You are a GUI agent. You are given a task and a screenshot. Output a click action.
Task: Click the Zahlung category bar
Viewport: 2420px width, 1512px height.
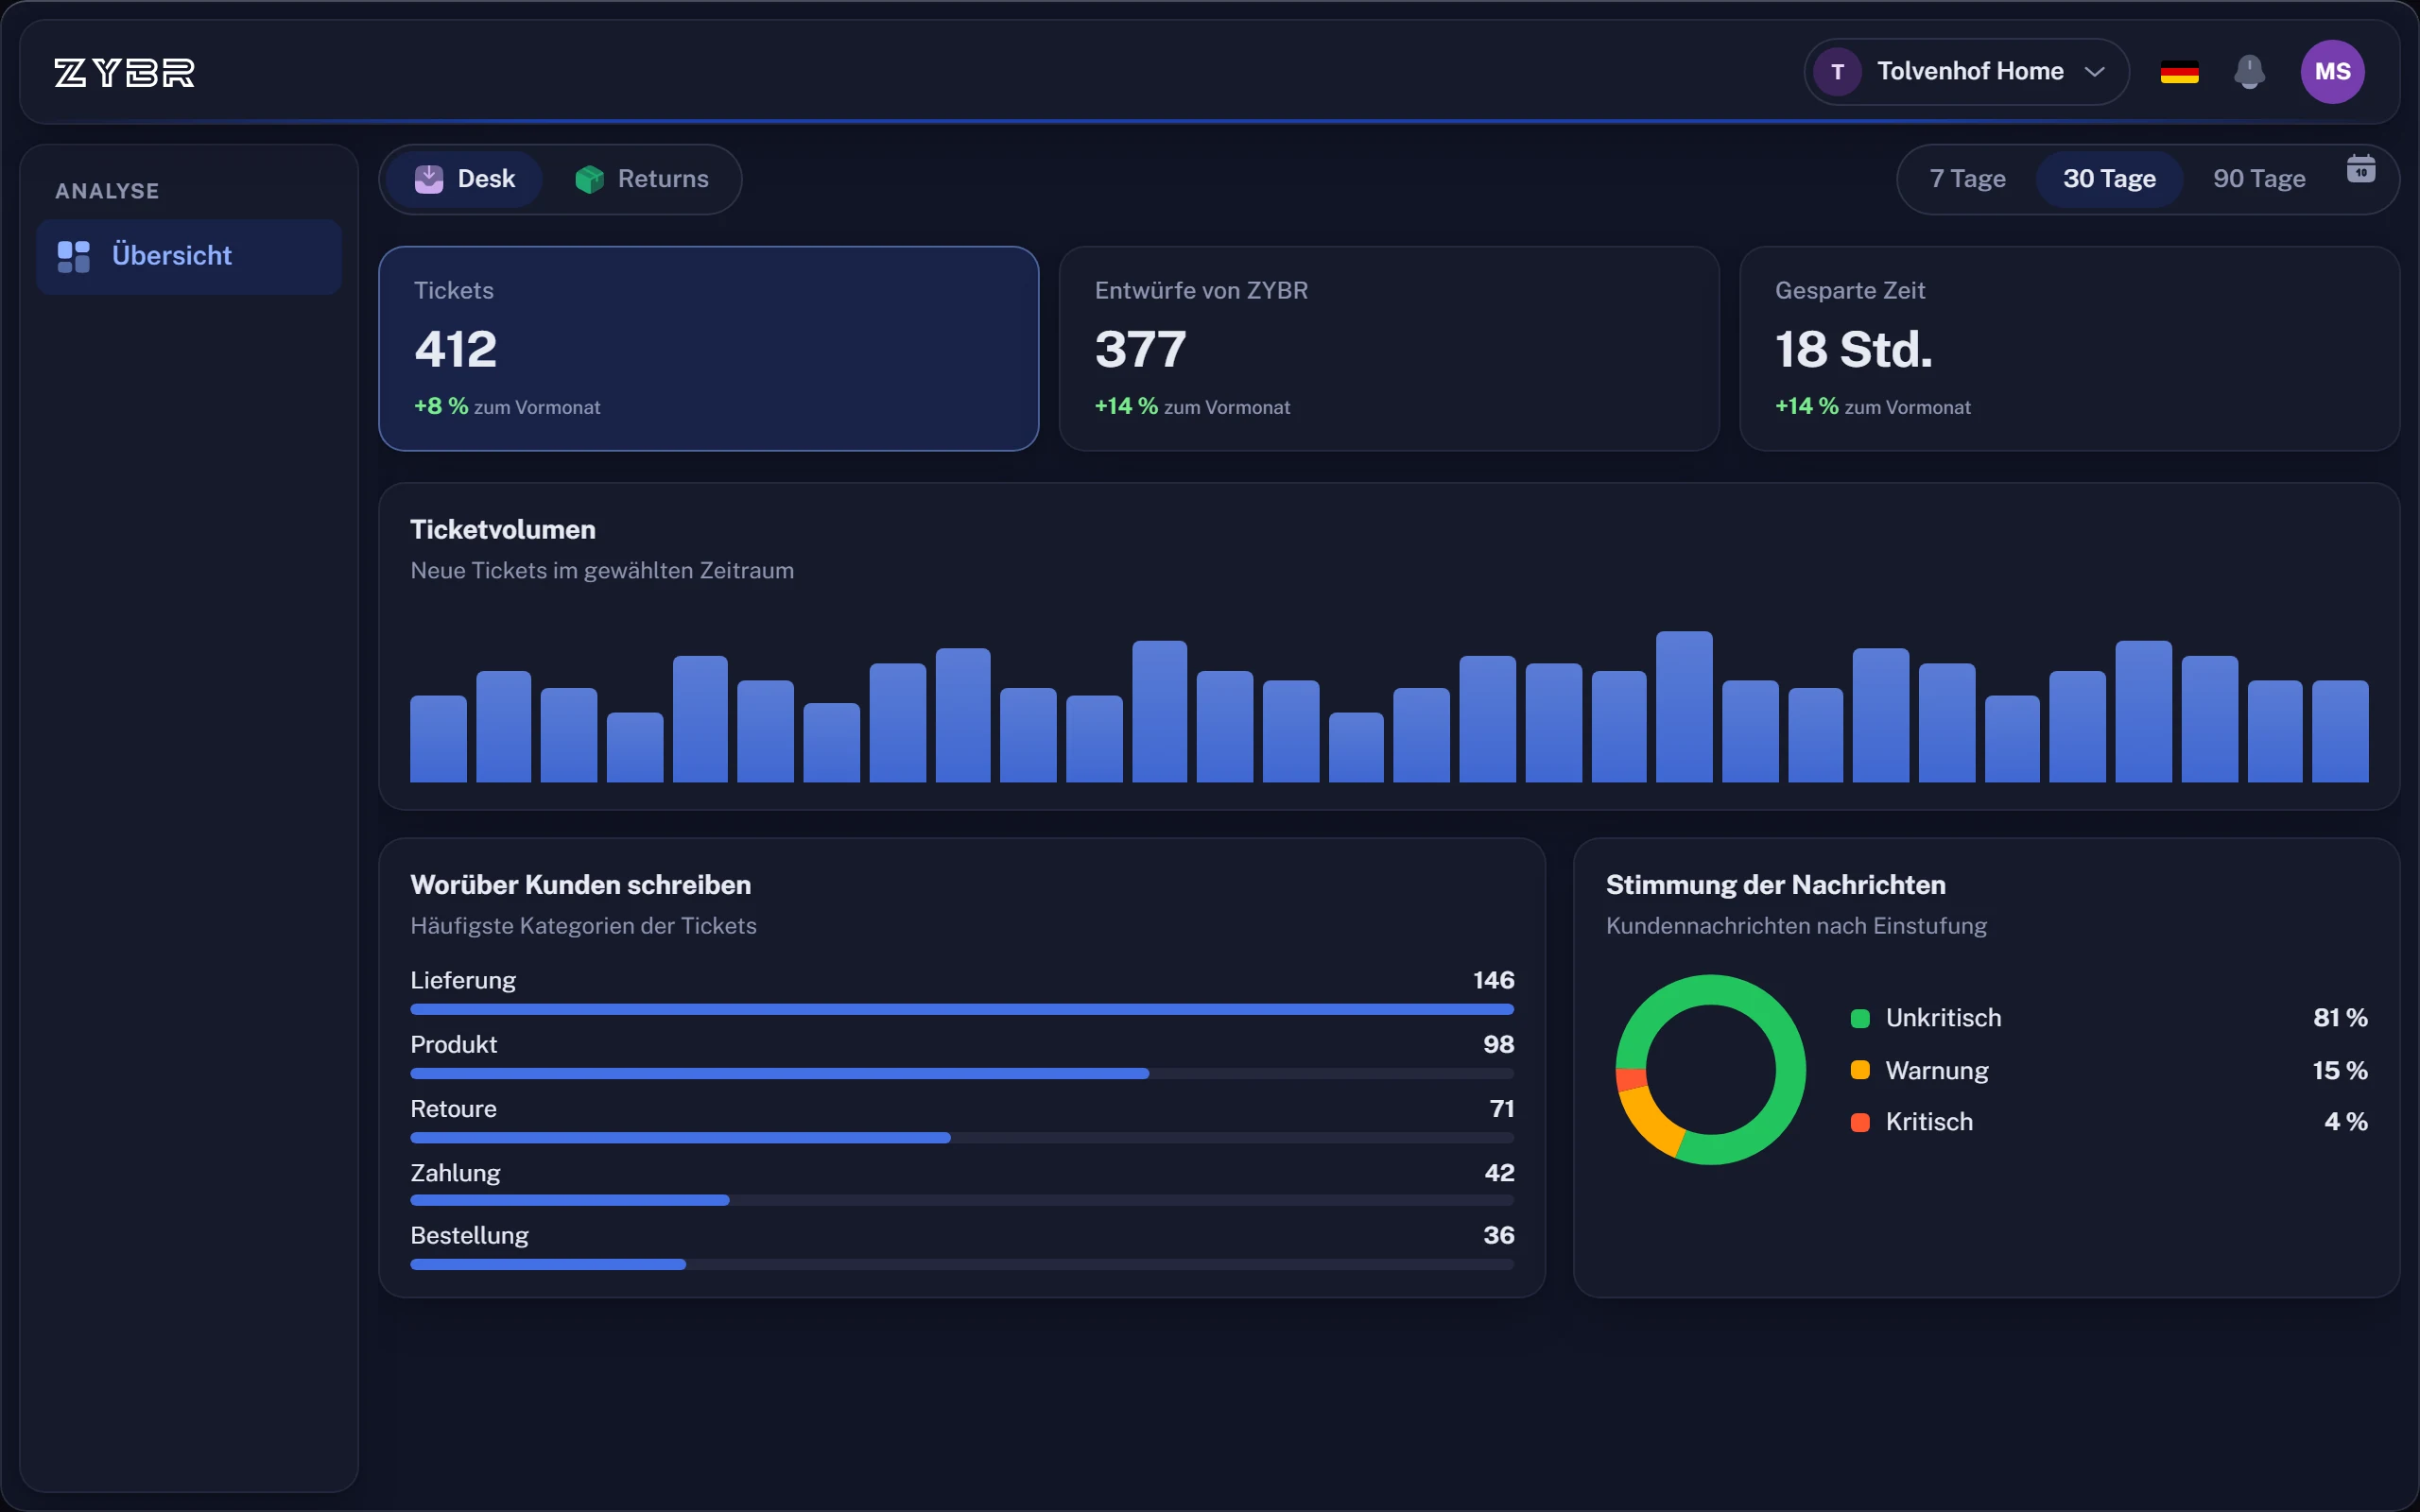[962, 1201]
